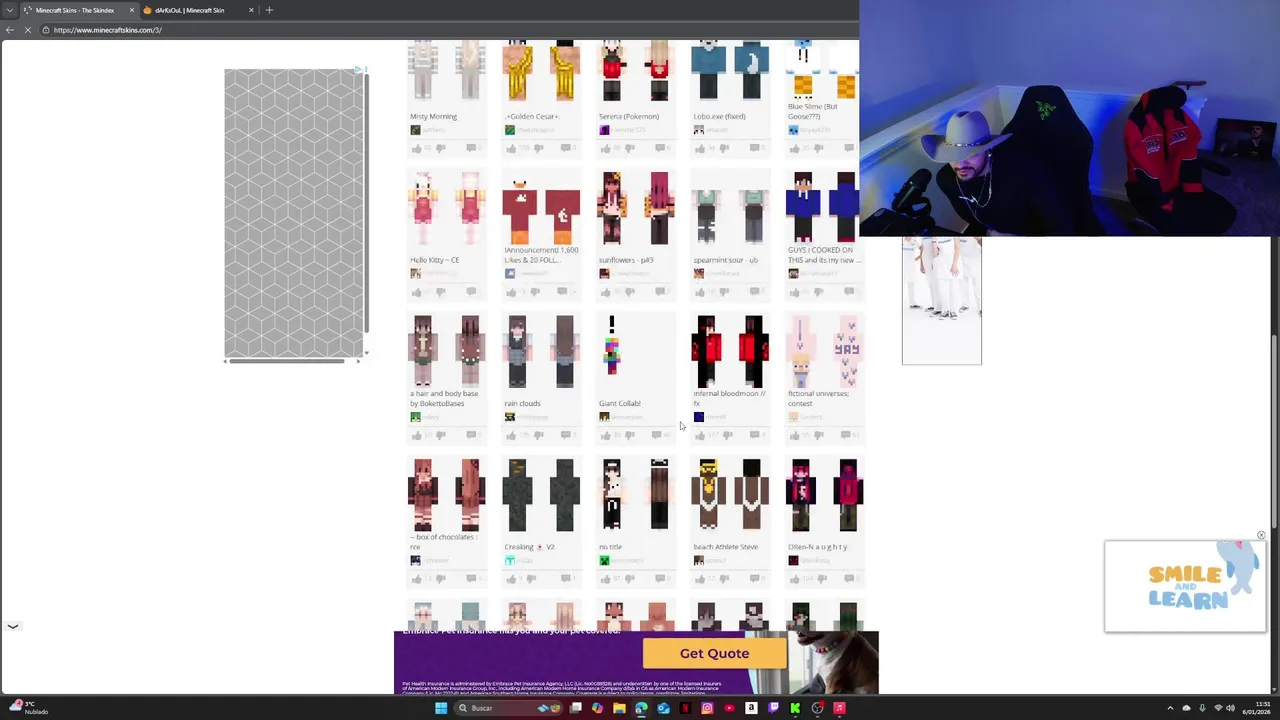Screen dimensions: 1280x720
Task: Open Netflix from the taskbar
Action: click(x=685, y=708)
